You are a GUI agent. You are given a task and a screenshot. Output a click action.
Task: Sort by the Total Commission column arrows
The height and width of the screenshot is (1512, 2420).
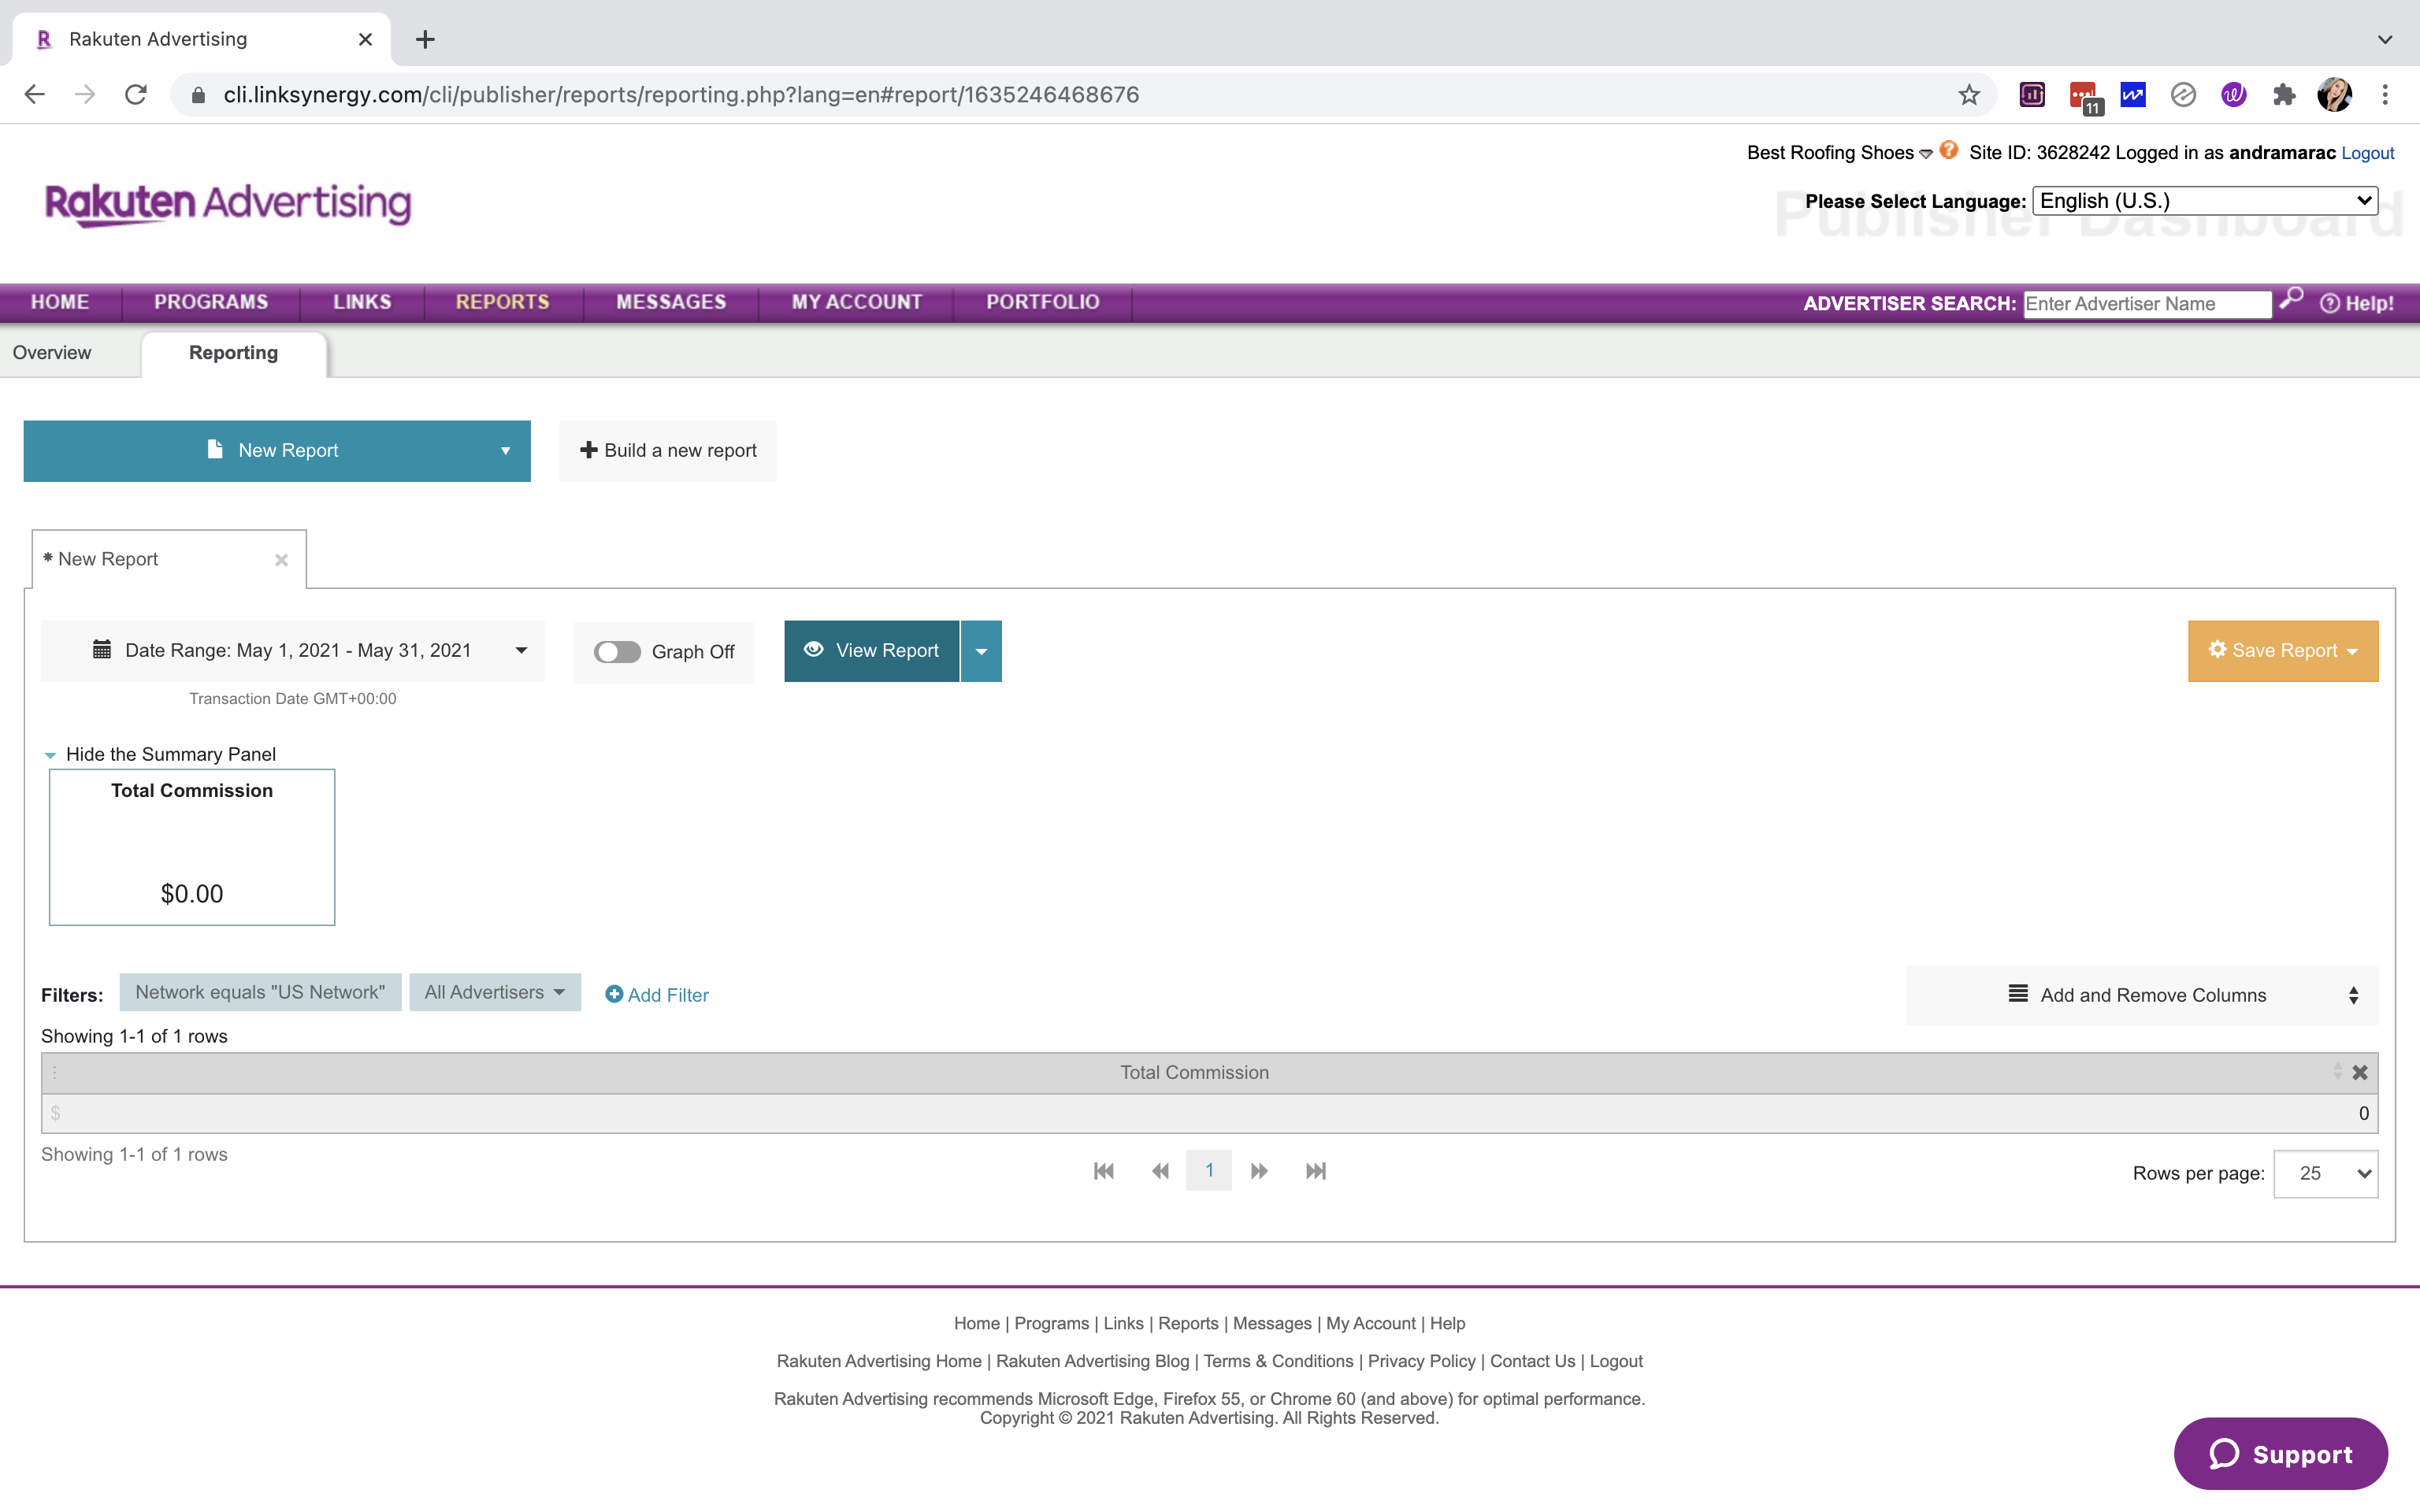coord(2337,1072)
